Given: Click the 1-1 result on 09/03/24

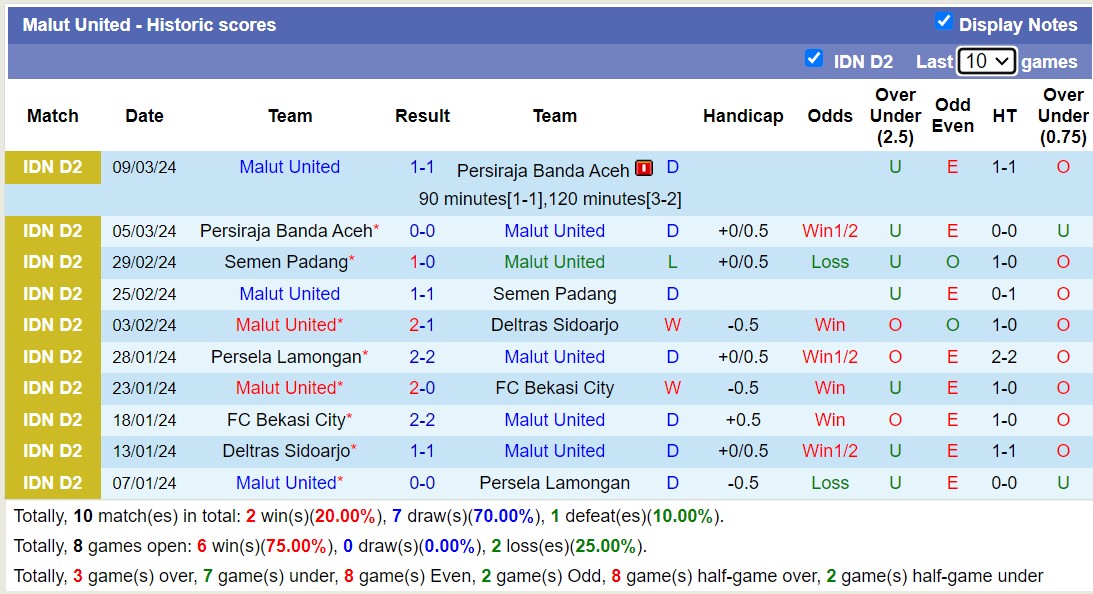Looking at the screenshot, I should click(x=422, y=167).
